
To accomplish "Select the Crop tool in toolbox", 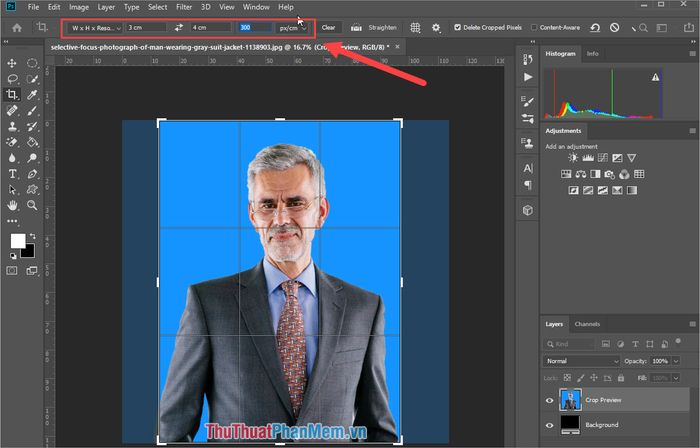I will pyautogui.click(x=12, y=95).
